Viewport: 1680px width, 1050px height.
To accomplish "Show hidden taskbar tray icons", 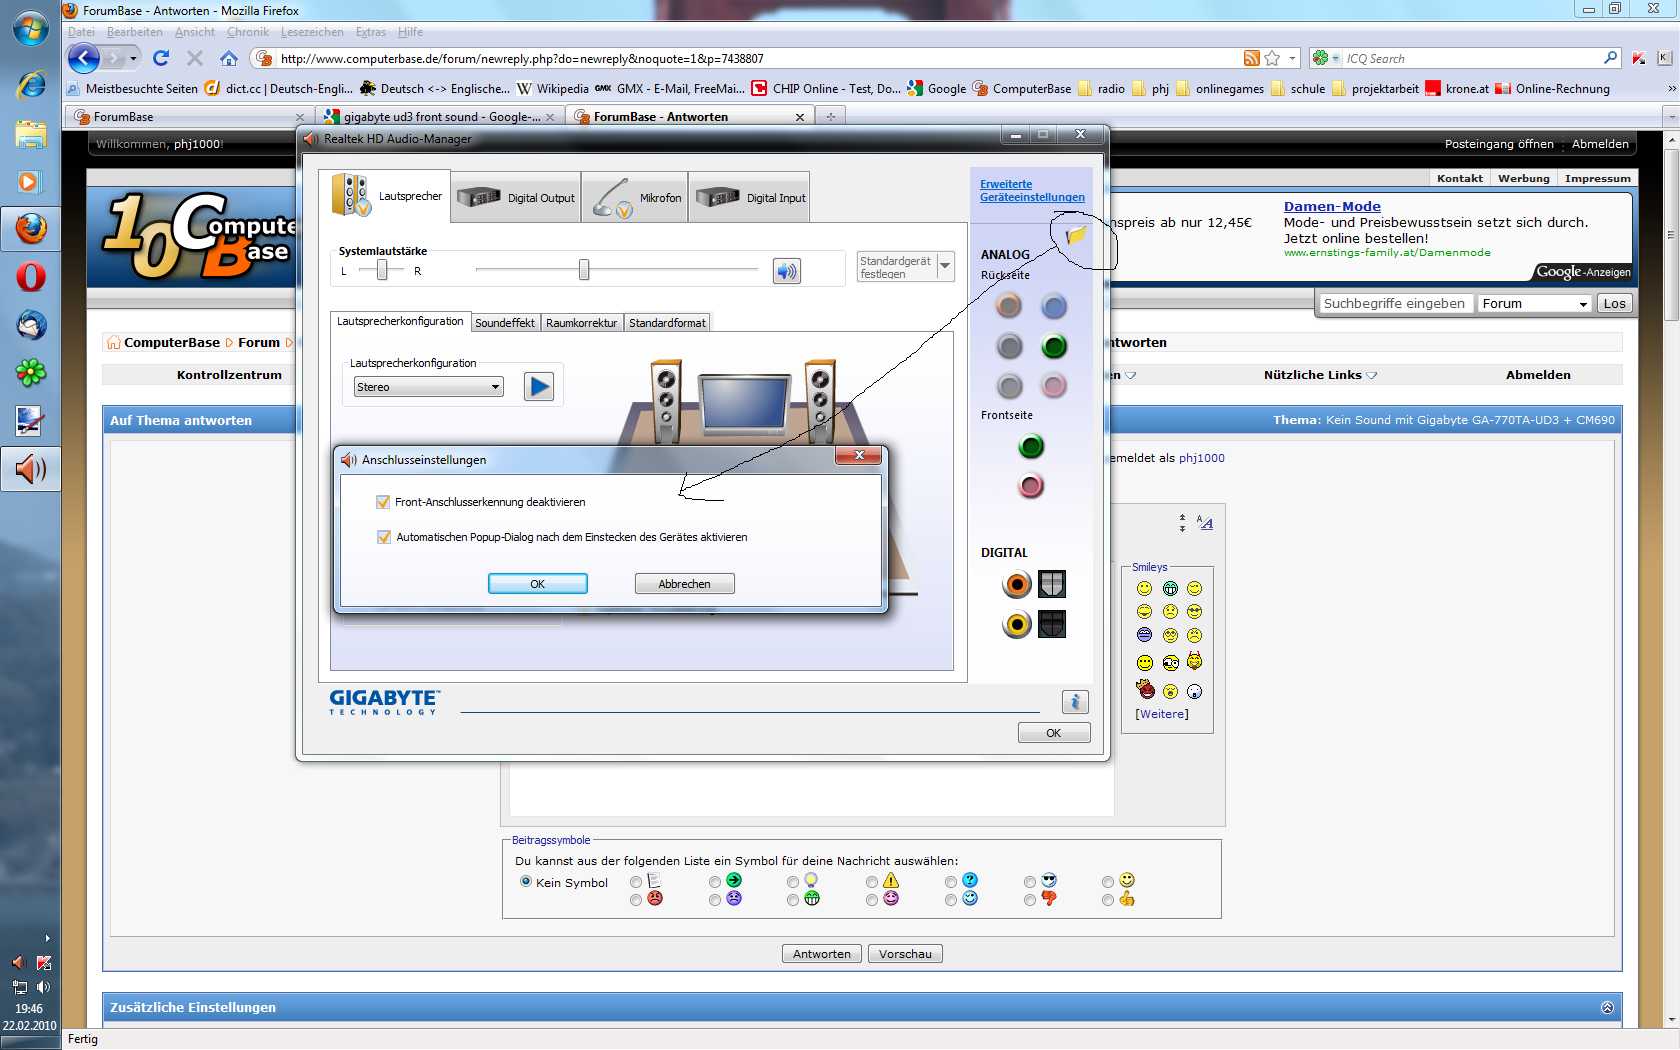I will pos(47,938).
